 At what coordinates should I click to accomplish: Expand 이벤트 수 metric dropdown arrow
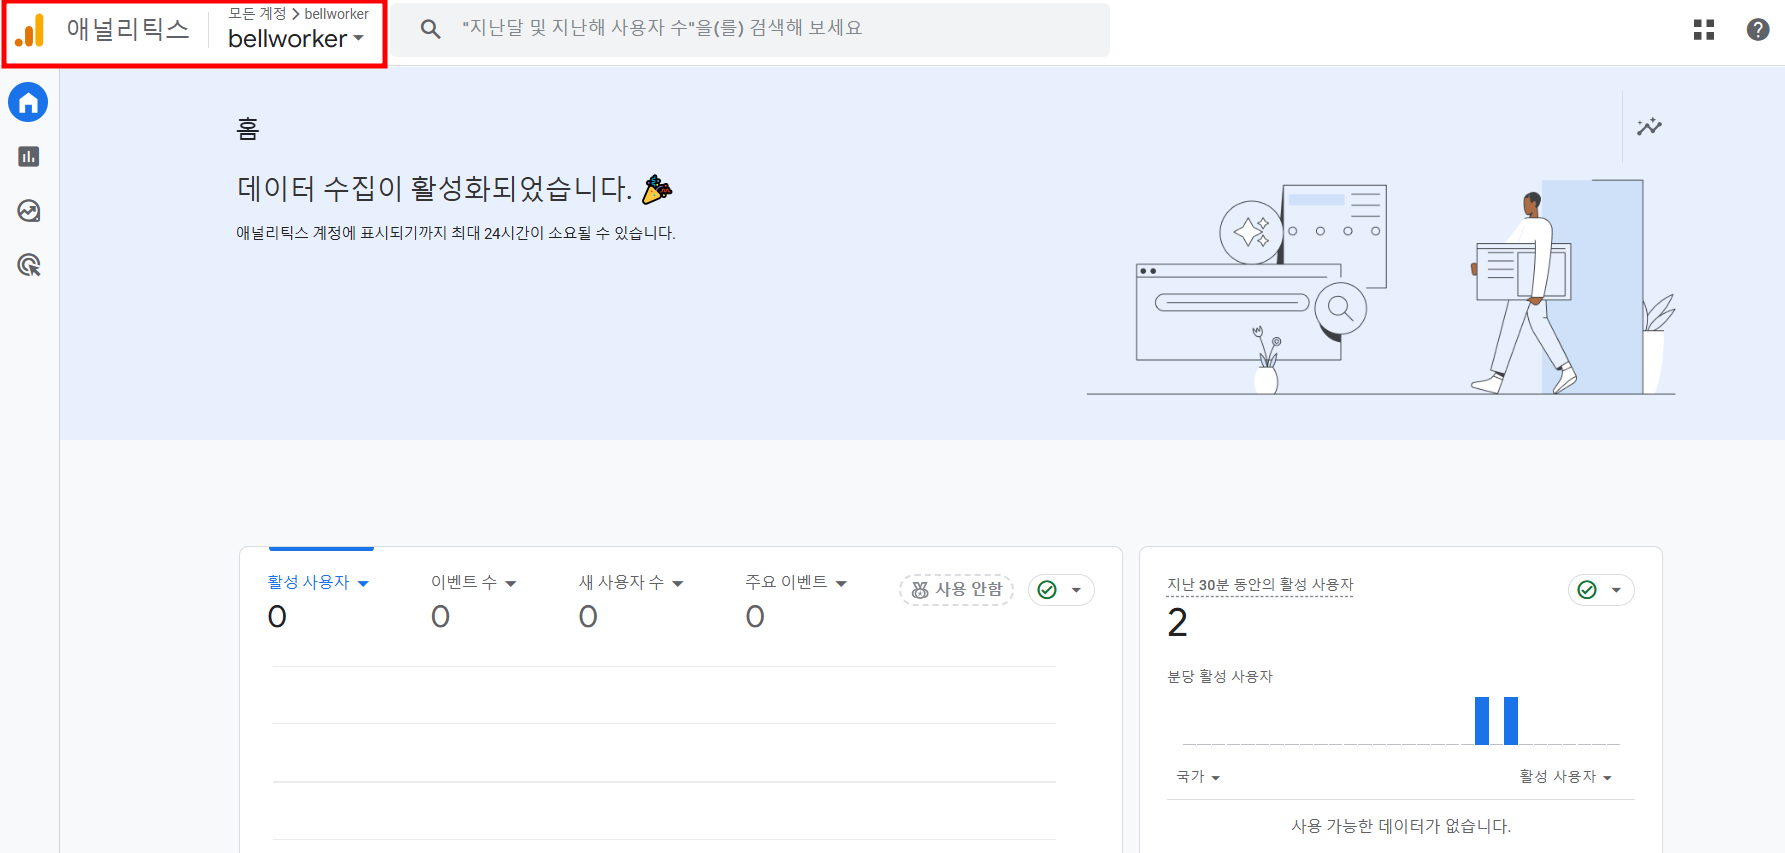[x=511, y=584]
